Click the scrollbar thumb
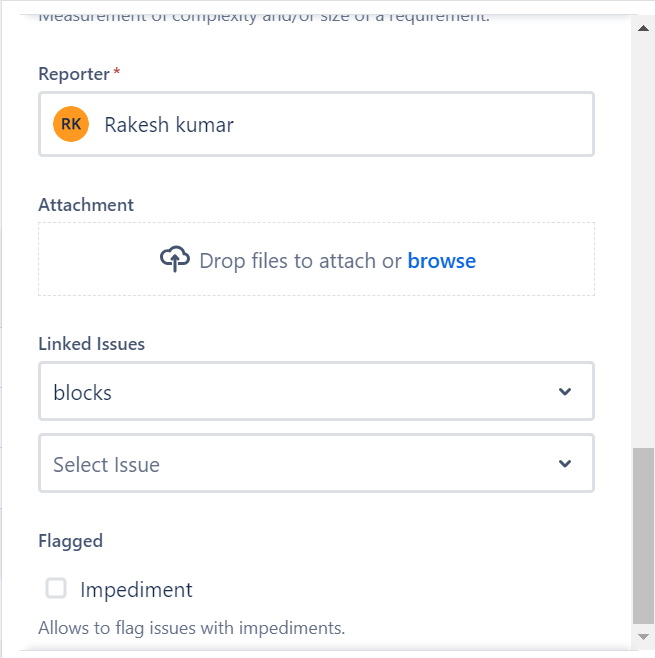The height and width of the screenshot is (658, 655). point(643,535)
